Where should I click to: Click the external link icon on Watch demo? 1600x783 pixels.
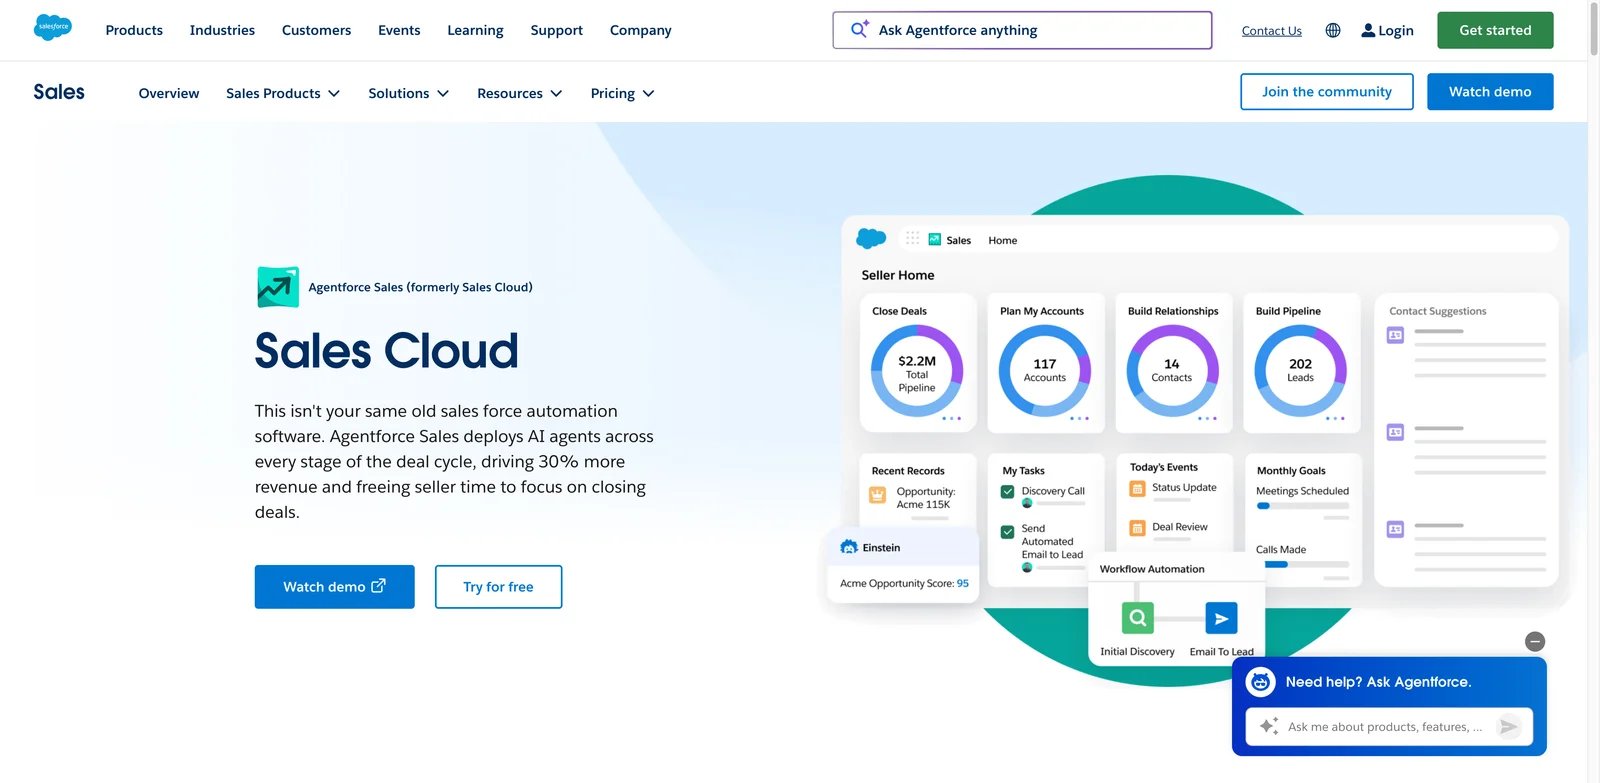[x=378, y=586]
